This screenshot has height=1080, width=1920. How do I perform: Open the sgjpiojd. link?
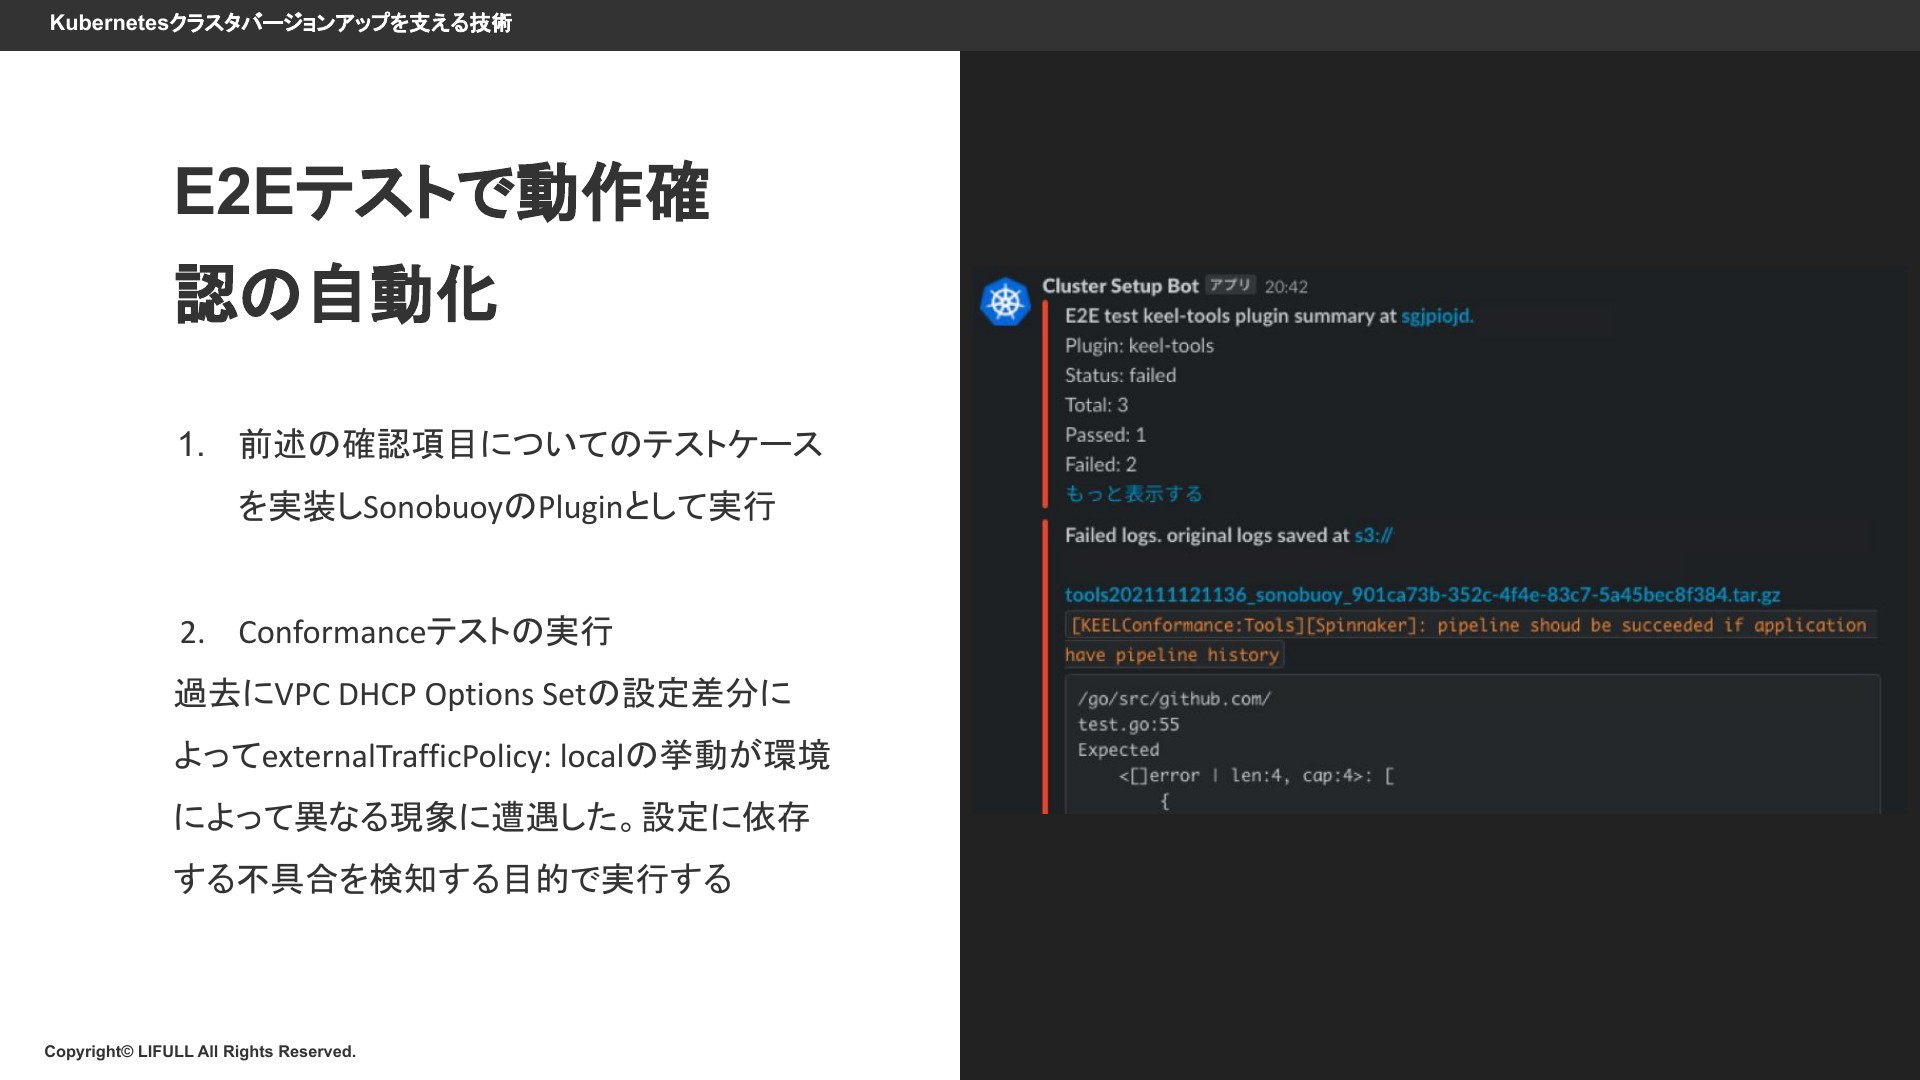coord(1437,316)
